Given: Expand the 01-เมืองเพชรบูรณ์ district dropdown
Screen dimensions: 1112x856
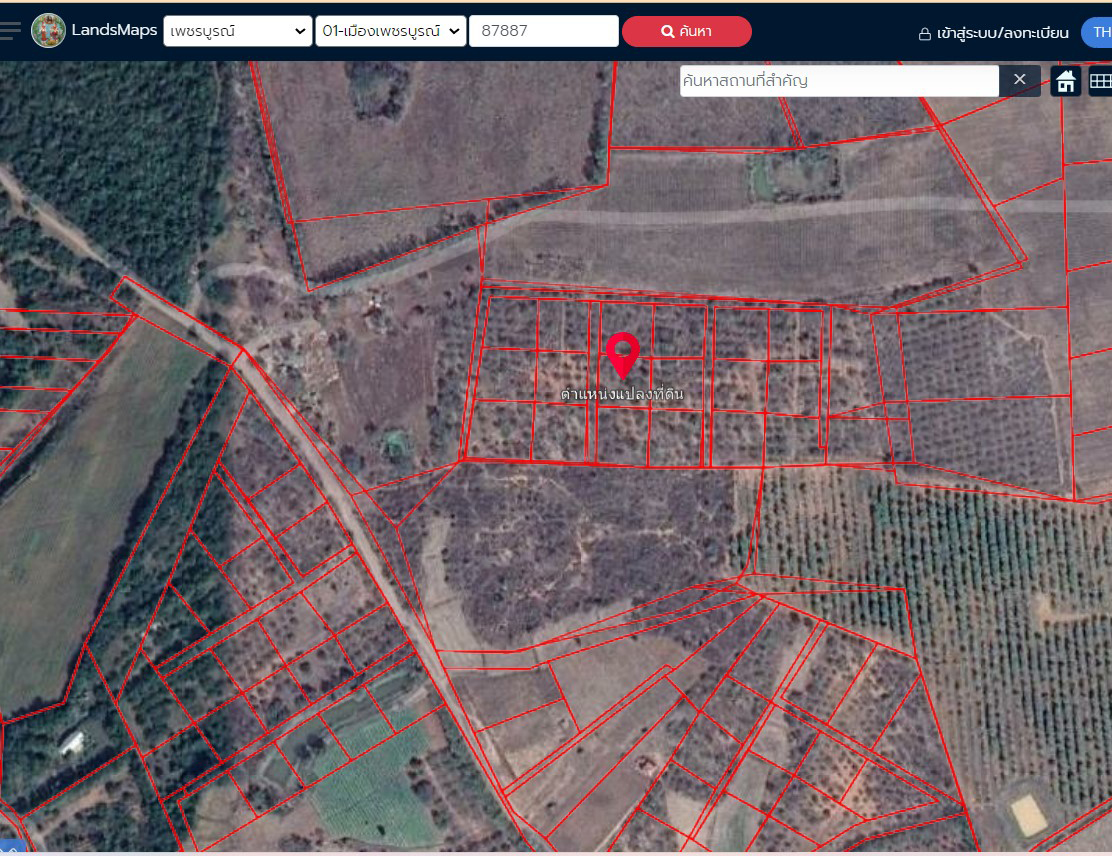Looking at the screenshot, I should pyautogui.click(x=390, y=31).
